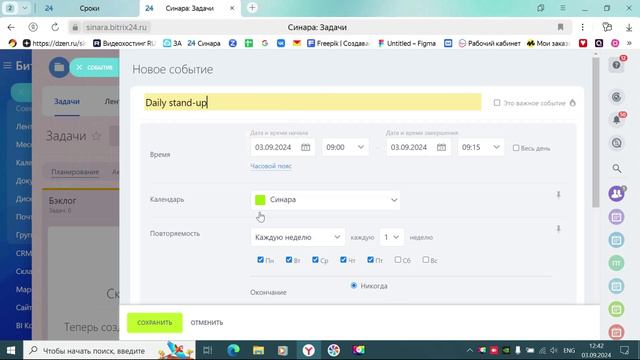This screenshot has width=640, height=360.
Task: Click the blue folder round icon
Action: point(59,67)
